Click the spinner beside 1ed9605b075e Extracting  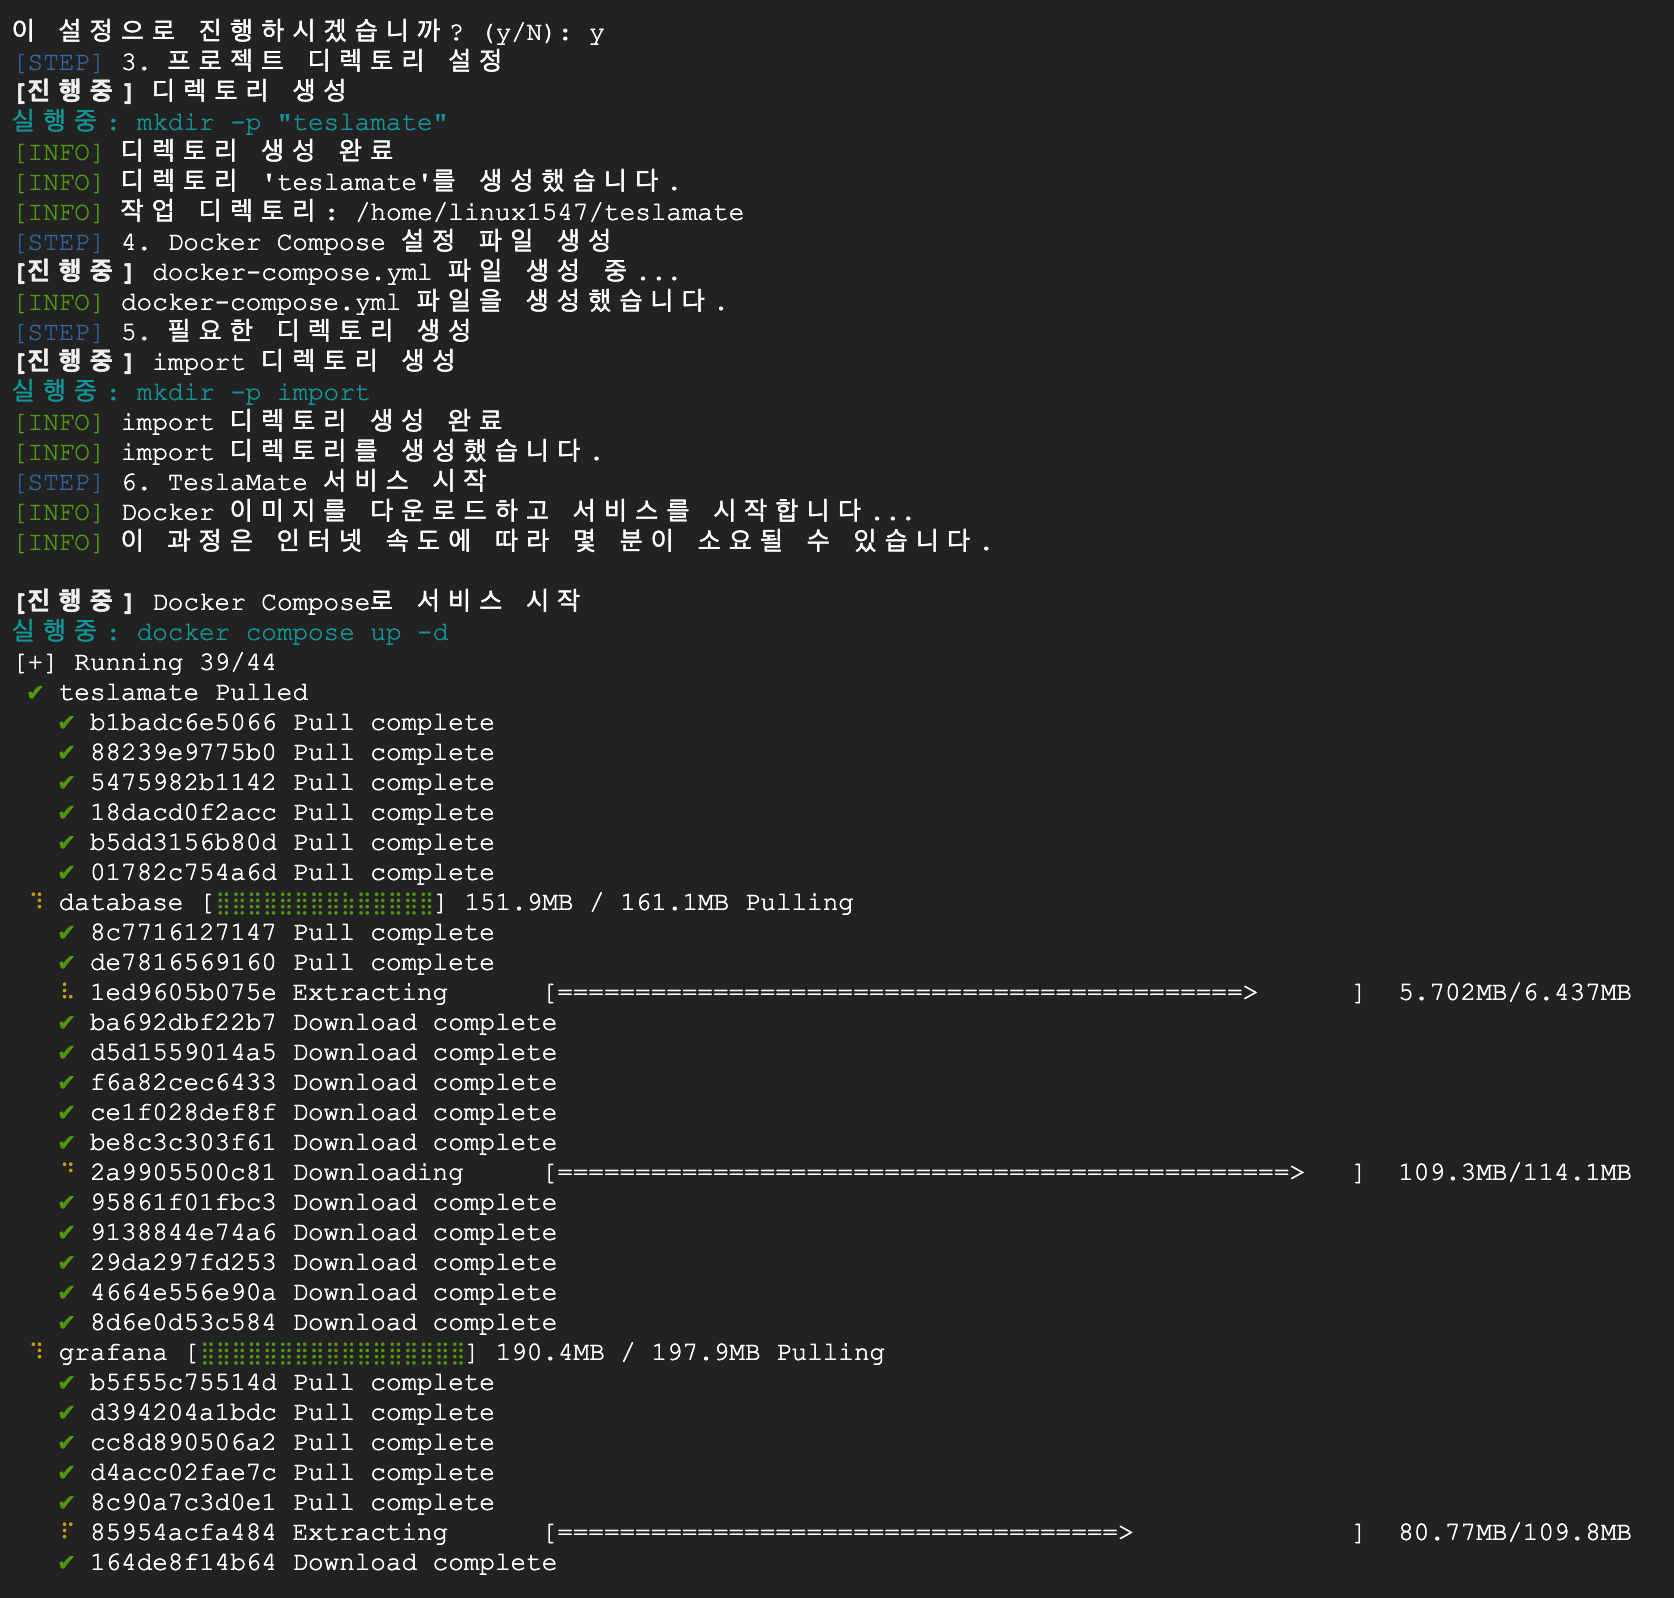point(67,991)
